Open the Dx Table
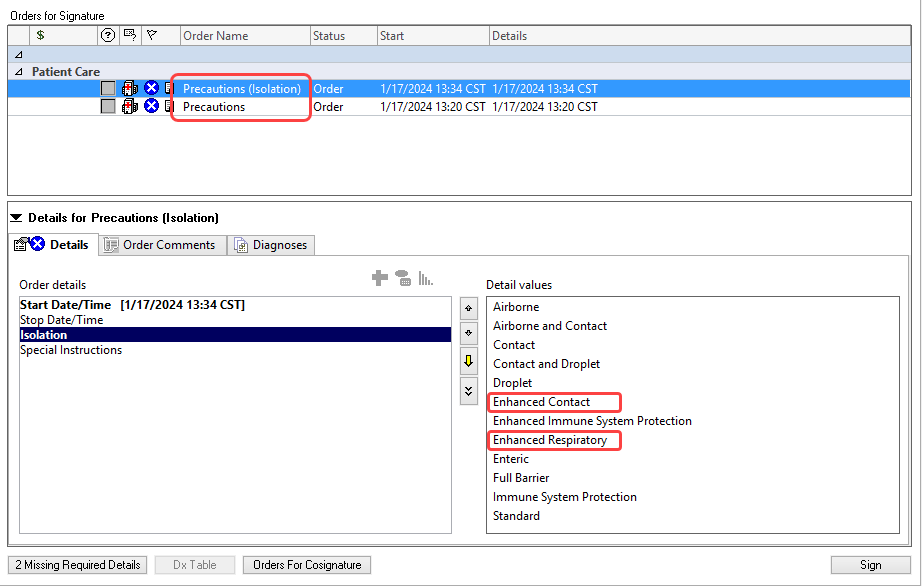922x586 pixels. [x=194, y=564]
